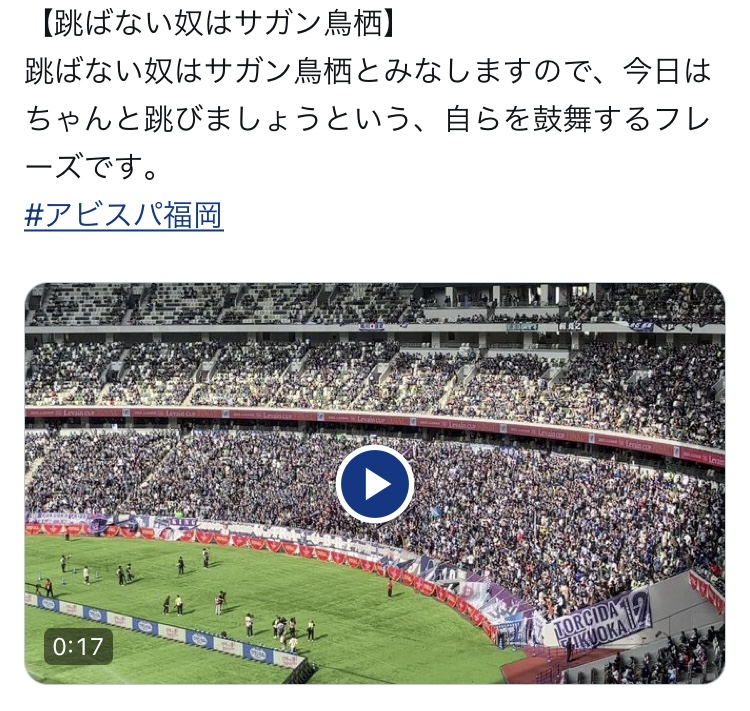This screenshot has height=711, width=750.
Task: Click the 0:17 video duration badge
Action: tap(78, 646)
